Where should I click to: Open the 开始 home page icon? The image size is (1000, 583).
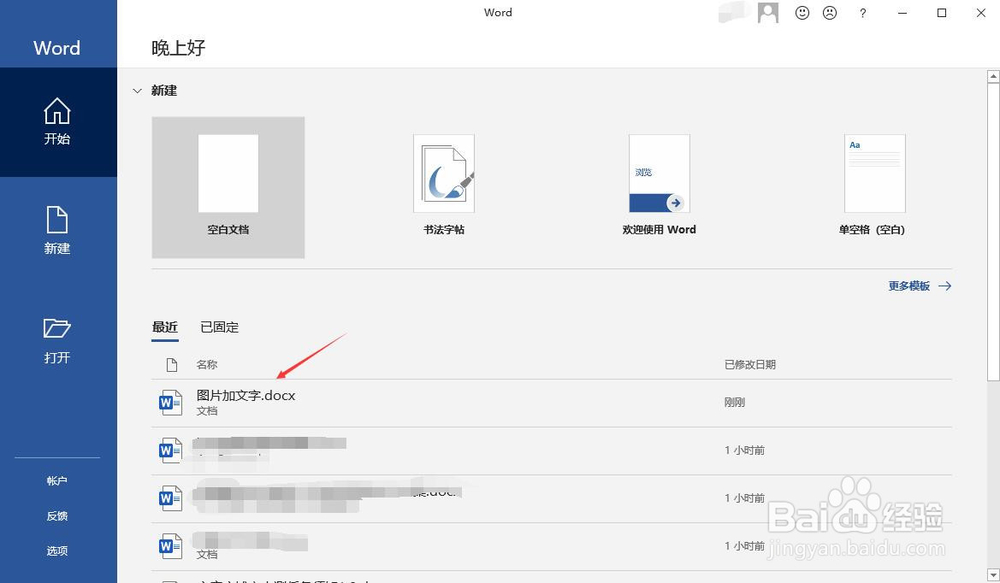pyautogui.click(x=57, y=111)
